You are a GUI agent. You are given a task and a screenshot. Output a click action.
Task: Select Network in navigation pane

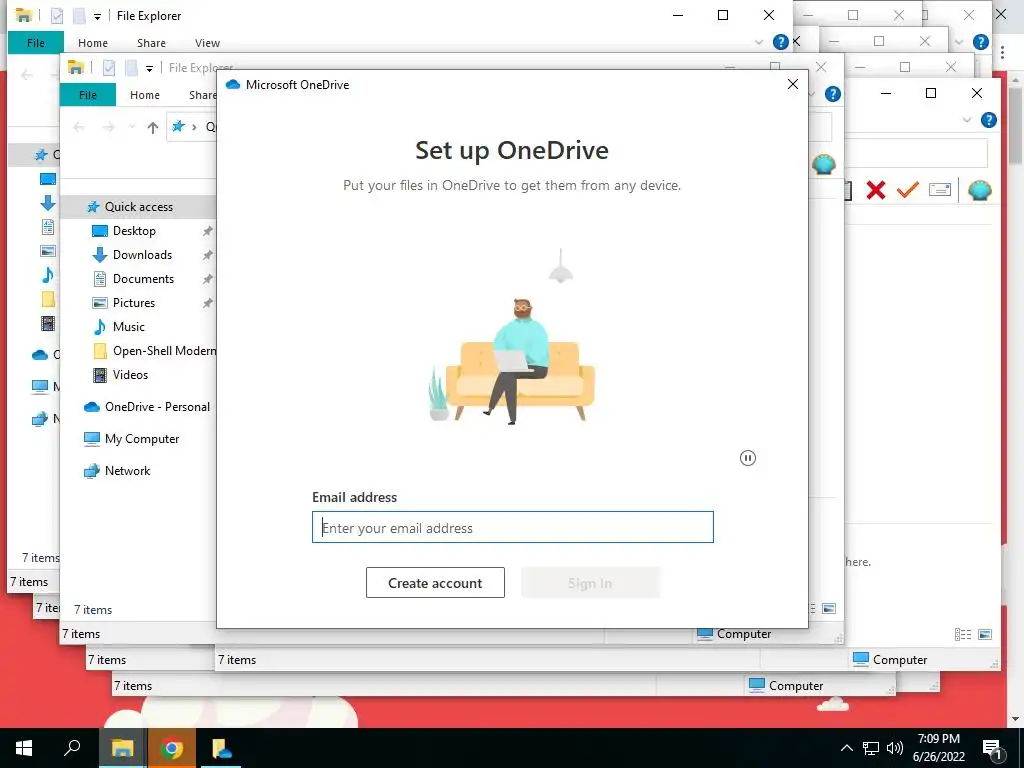pos(127,471)
